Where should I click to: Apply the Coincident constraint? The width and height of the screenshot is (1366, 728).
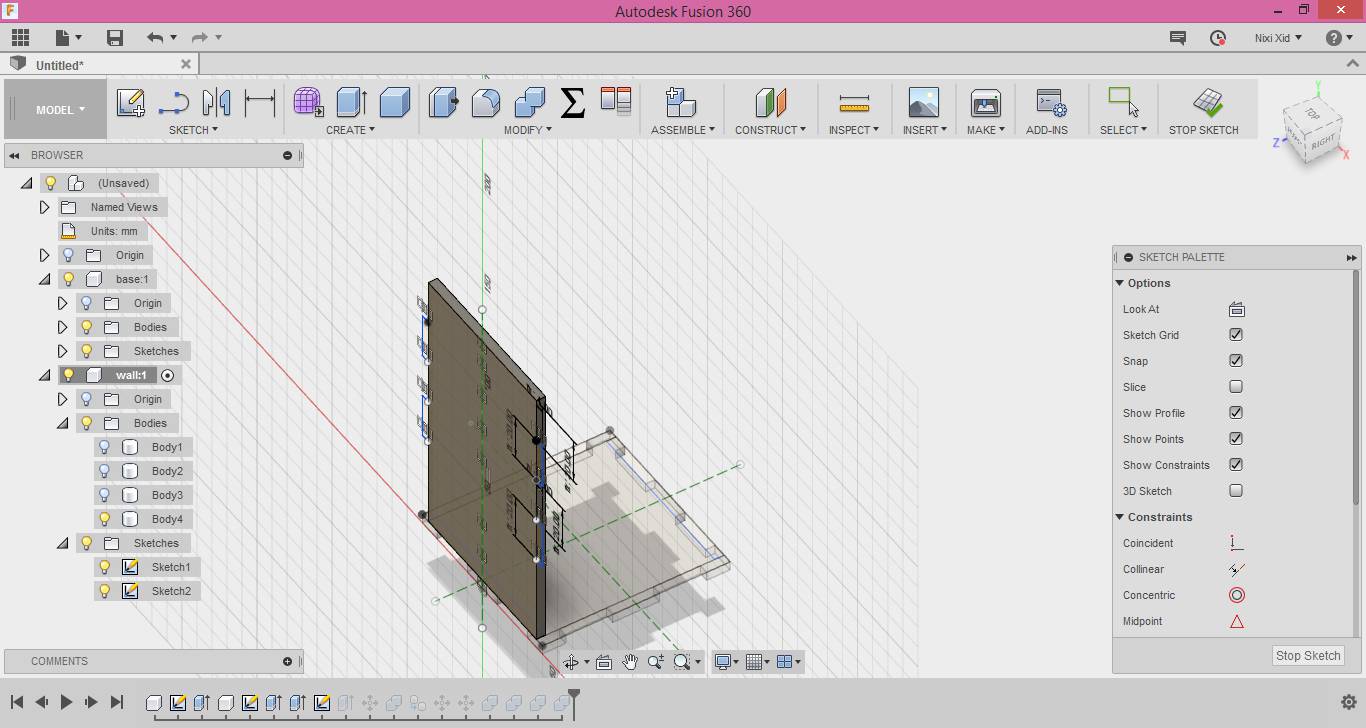1237,543
